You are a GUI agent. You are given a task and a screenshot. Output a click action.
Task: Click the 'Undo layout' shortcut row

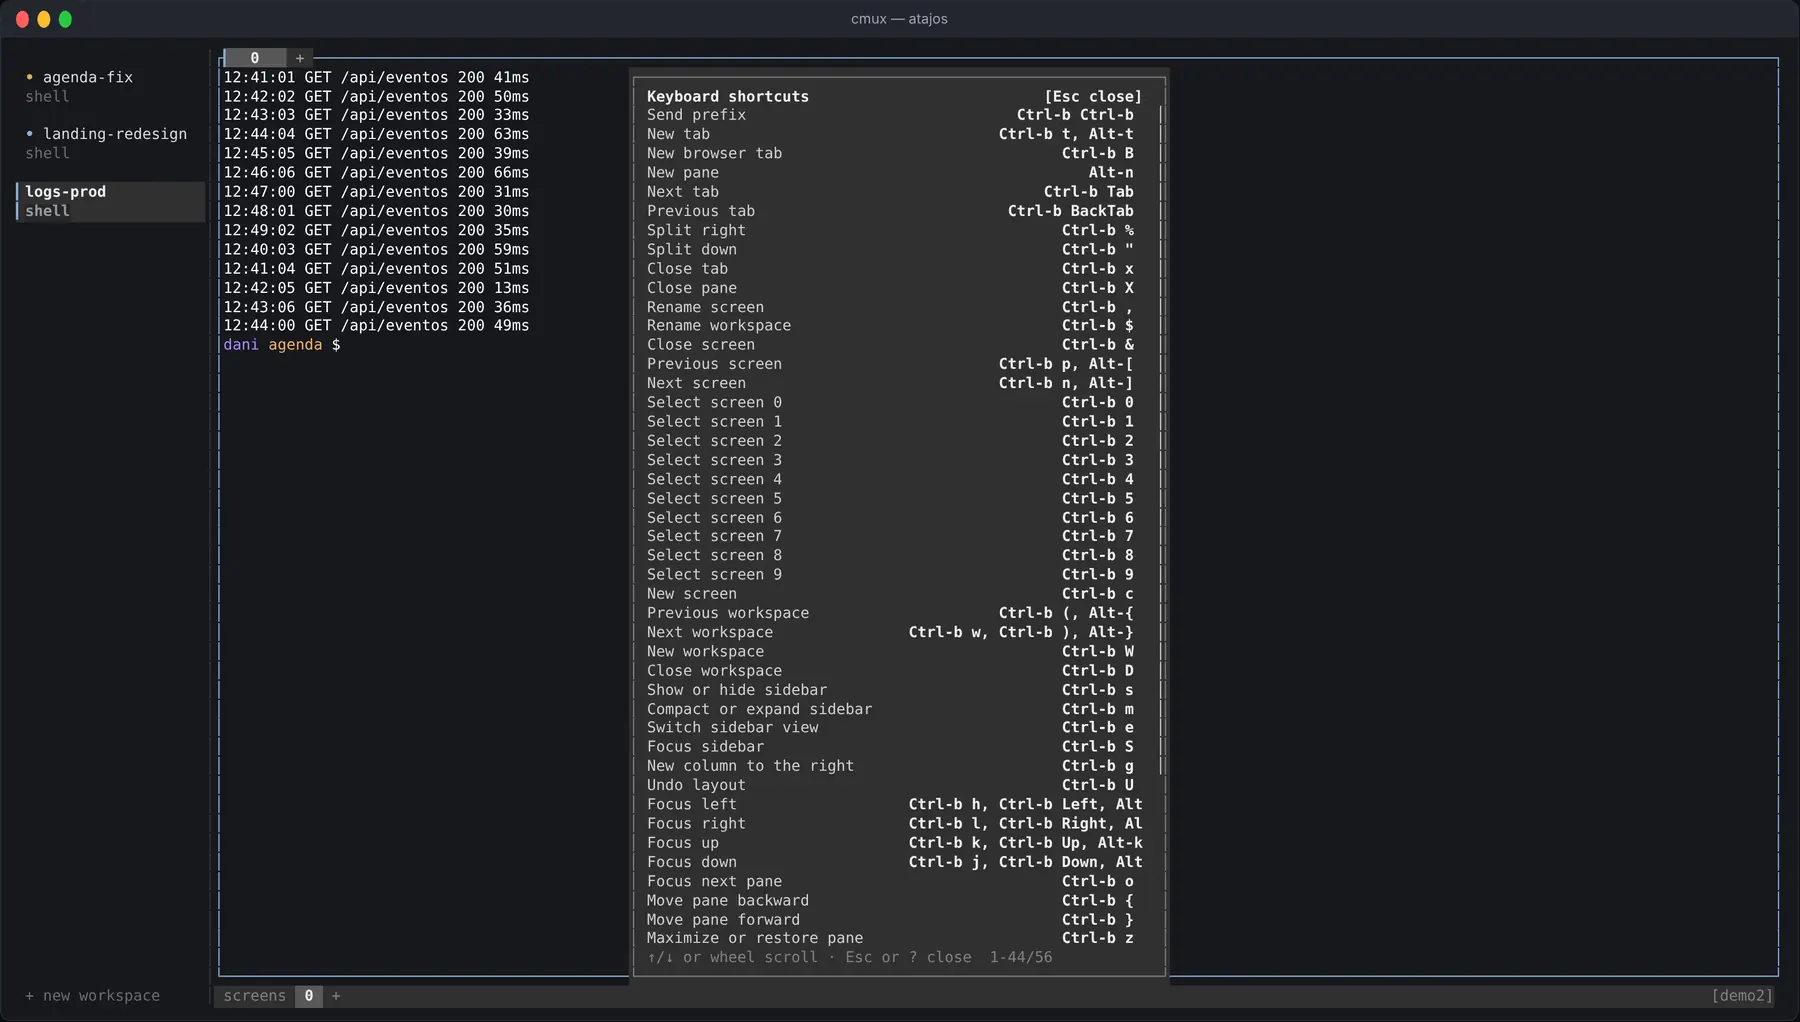[x=890, y=785]
